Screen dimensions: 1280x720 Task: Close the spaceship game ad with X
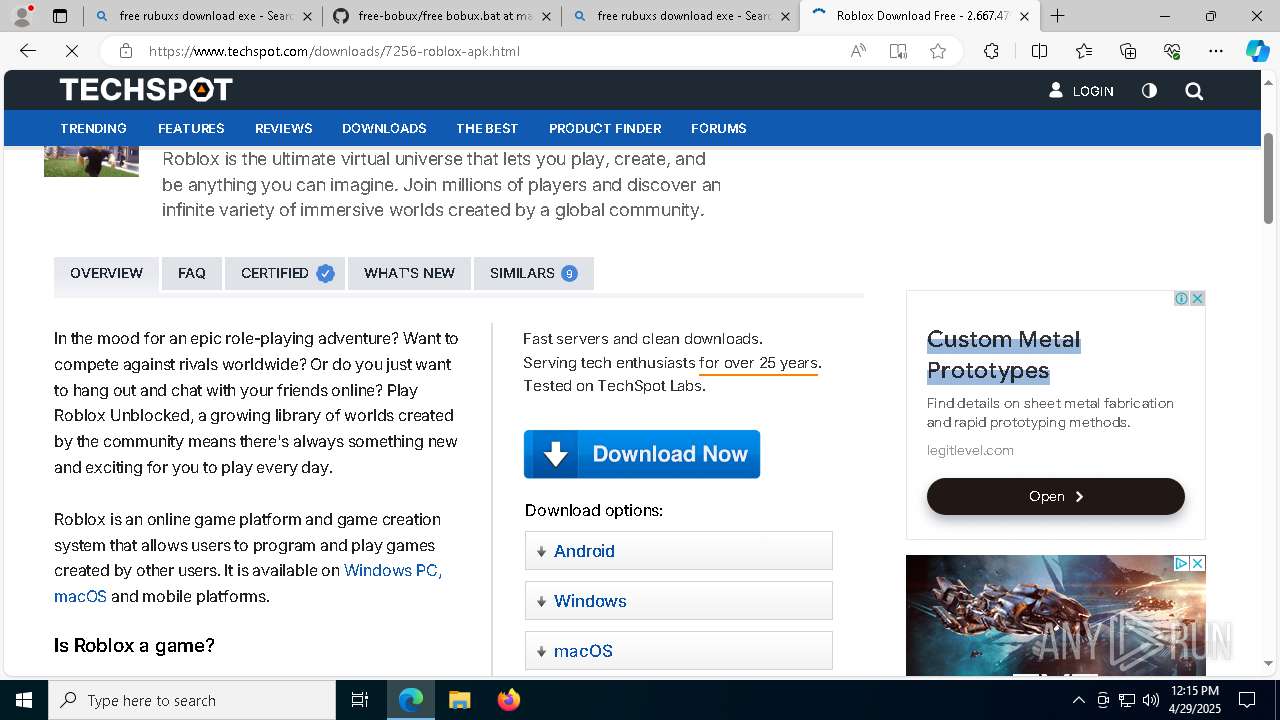(x=1197, y=563)
